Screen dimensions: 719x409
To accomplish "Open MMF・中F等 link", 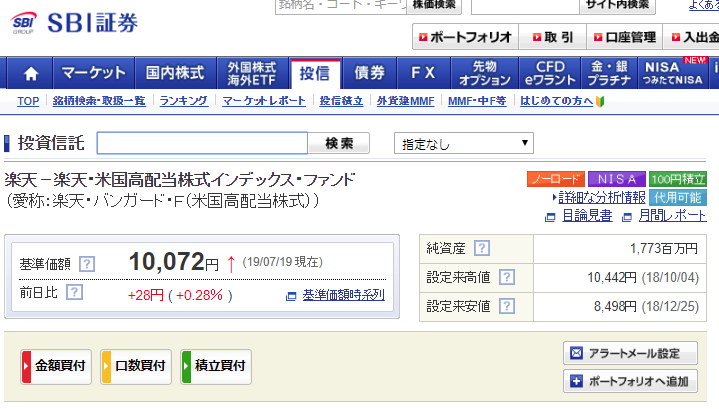I will pyautogui.click(x=477, y=101).
